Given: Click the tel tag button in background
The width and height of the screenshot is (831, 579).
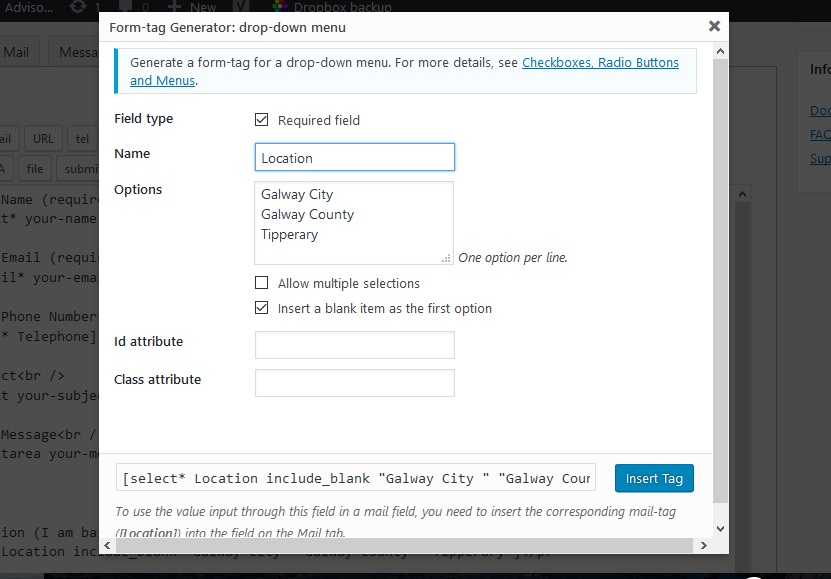Looking at the screenshot, I should pyautogui.click(x=82, y=139).
